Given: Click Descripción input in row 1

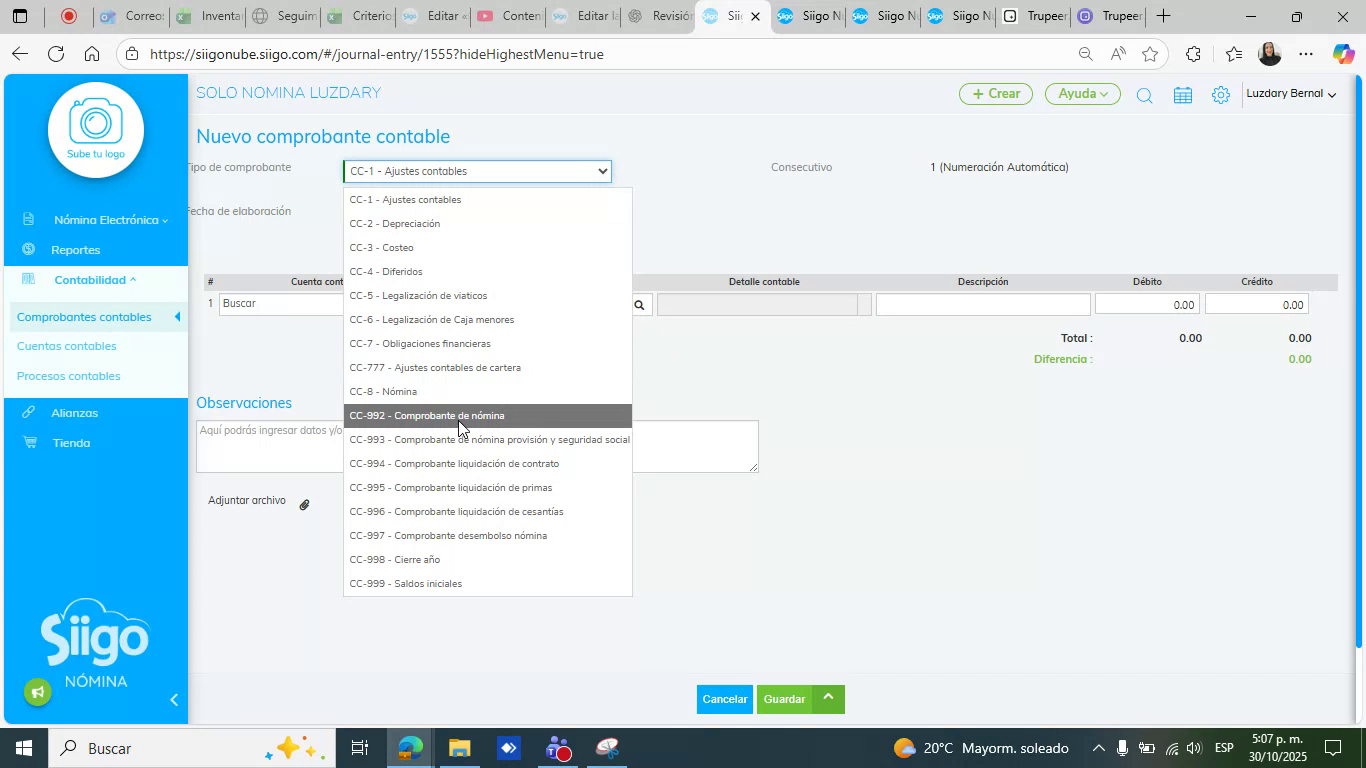Looking at the screenshot, I should click(983, 305).
